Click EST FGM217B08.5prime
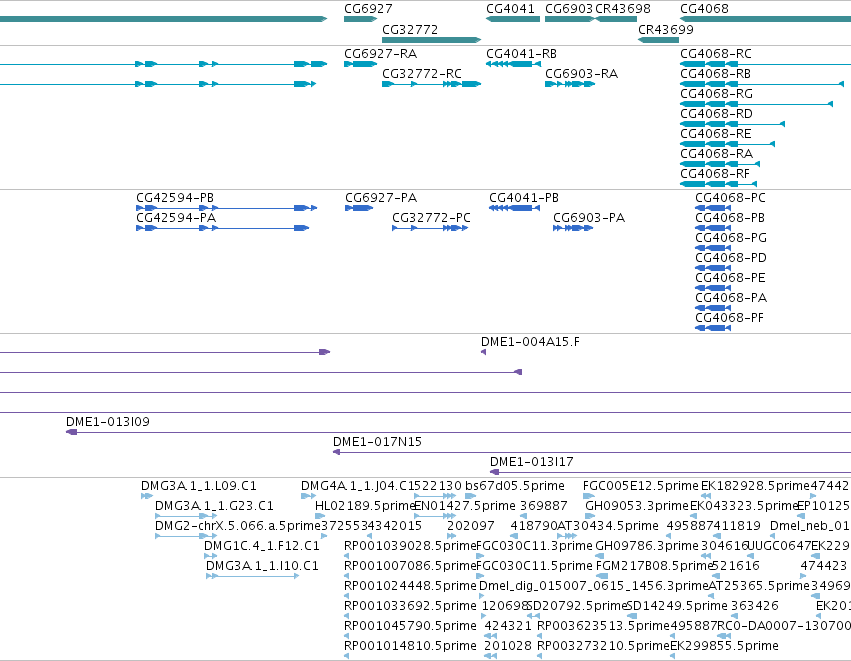This screenshot has width=851, height=661. click(x=653, y=566)
